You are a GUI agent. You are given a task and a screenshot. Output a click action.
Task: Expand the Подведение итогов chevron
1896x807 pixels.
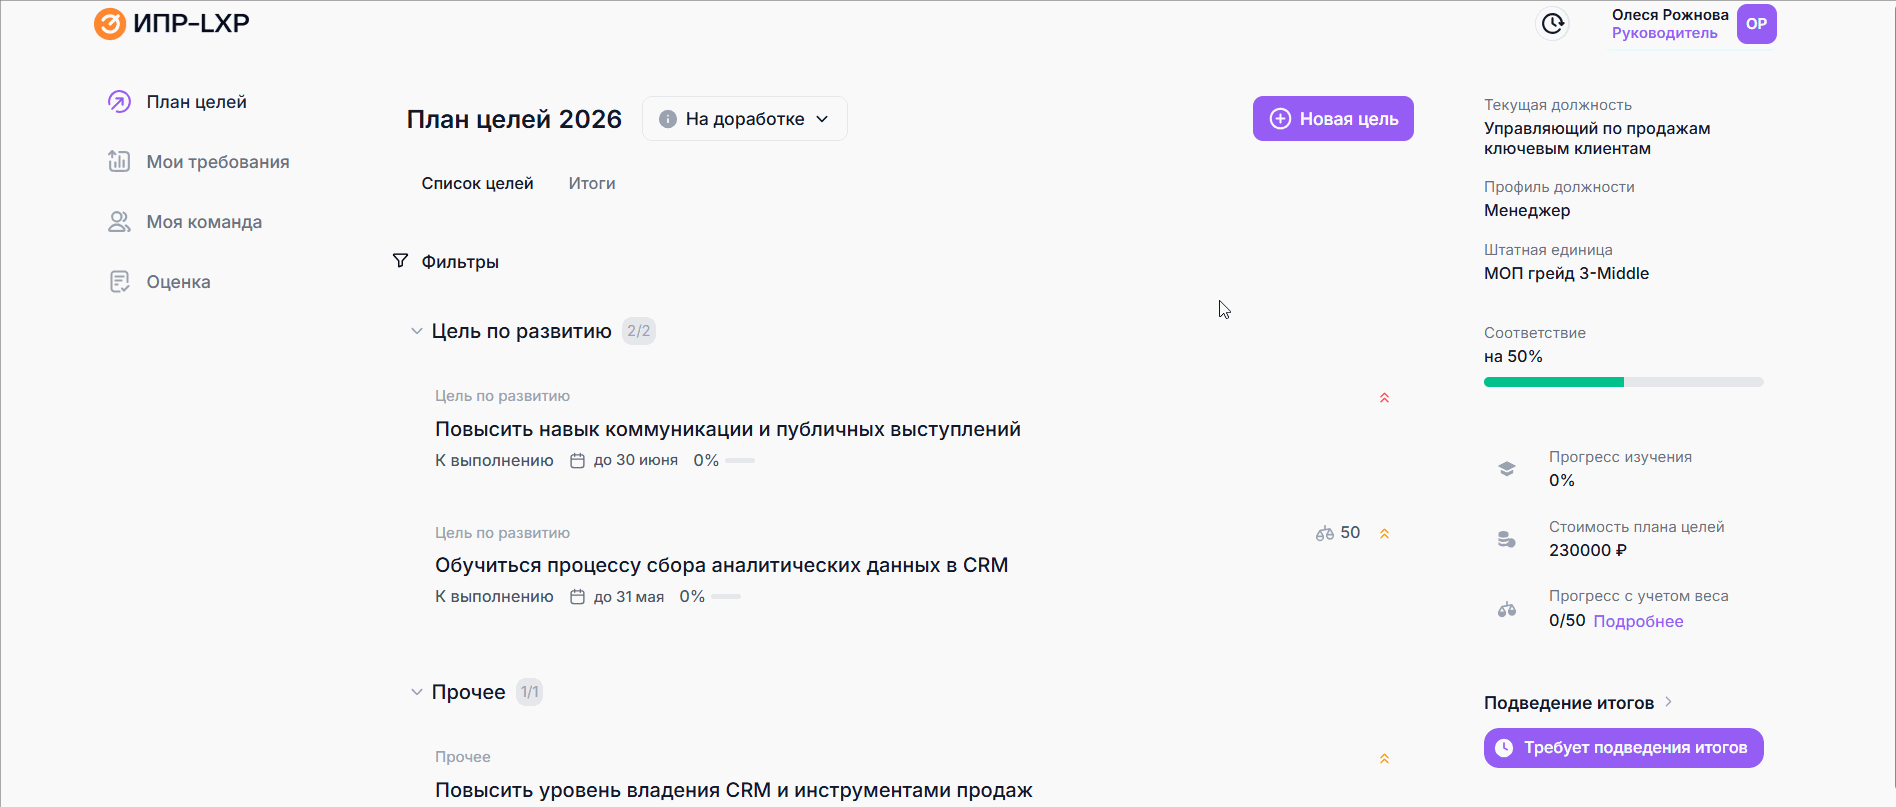(x=1668, y=702)
